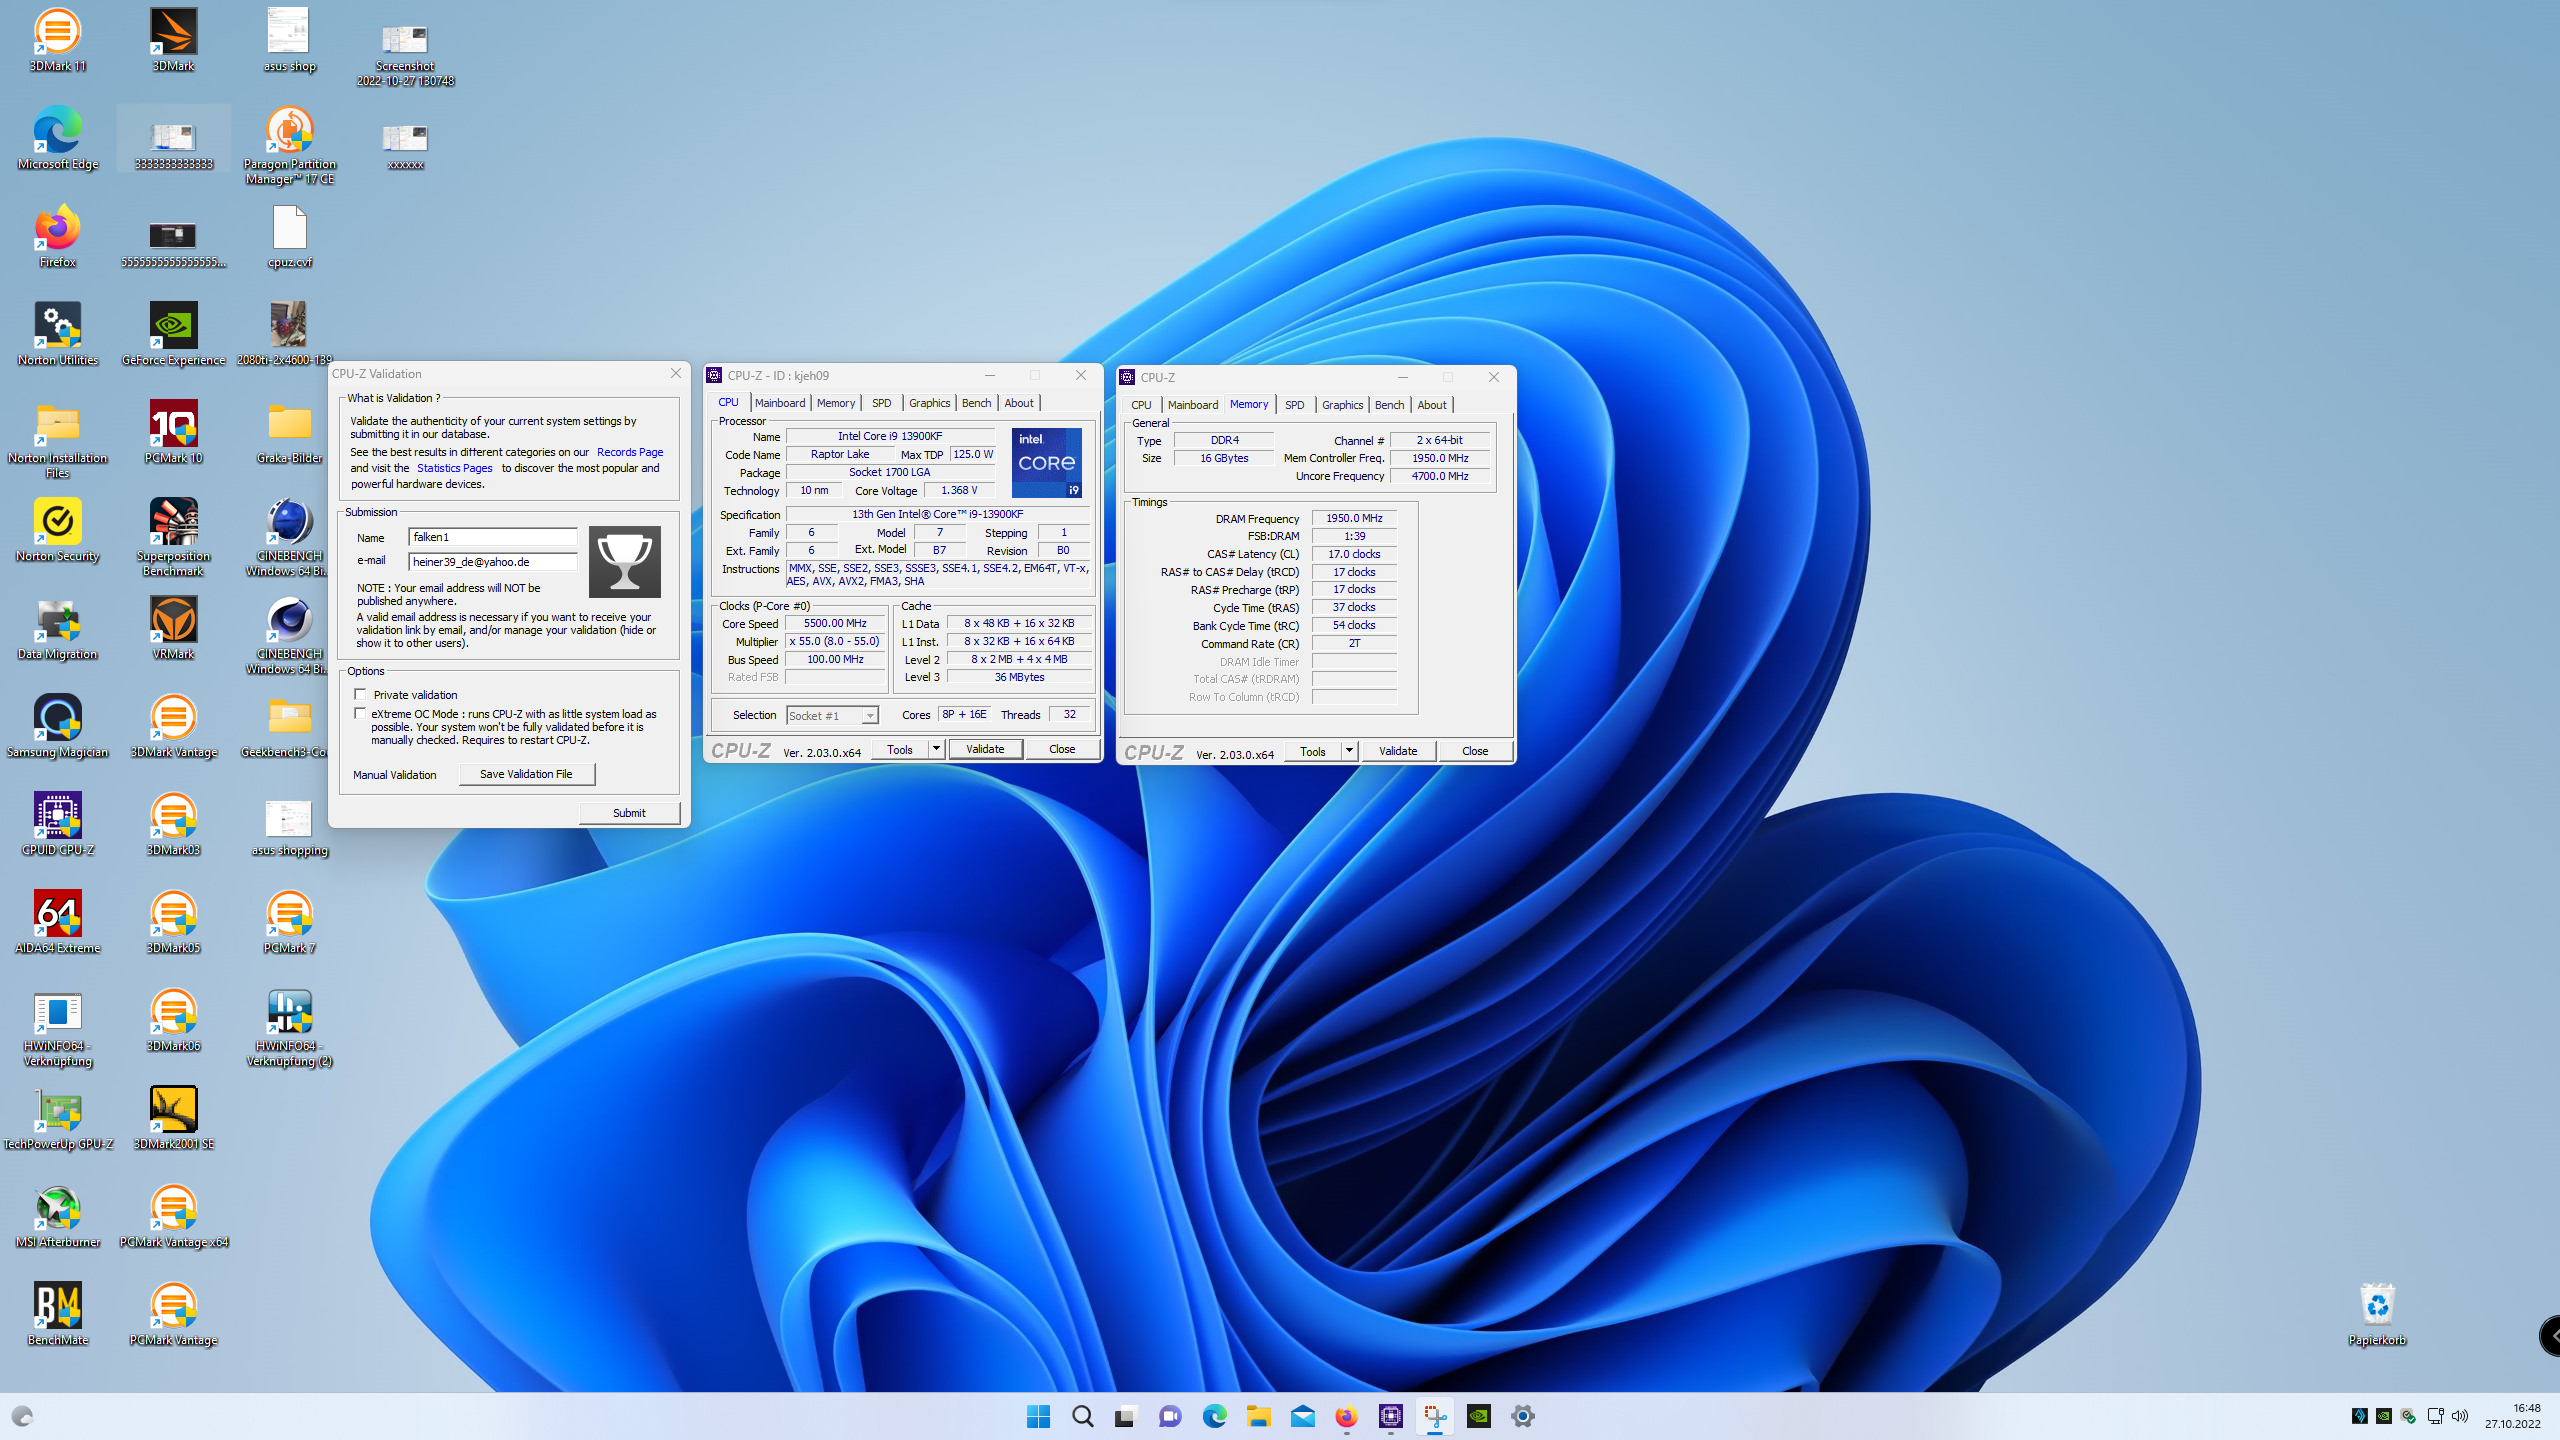Screen dimensions: 2560x1440
Task: Launch MSI Afterburner desktop icon
Action: coord(57,1216)
